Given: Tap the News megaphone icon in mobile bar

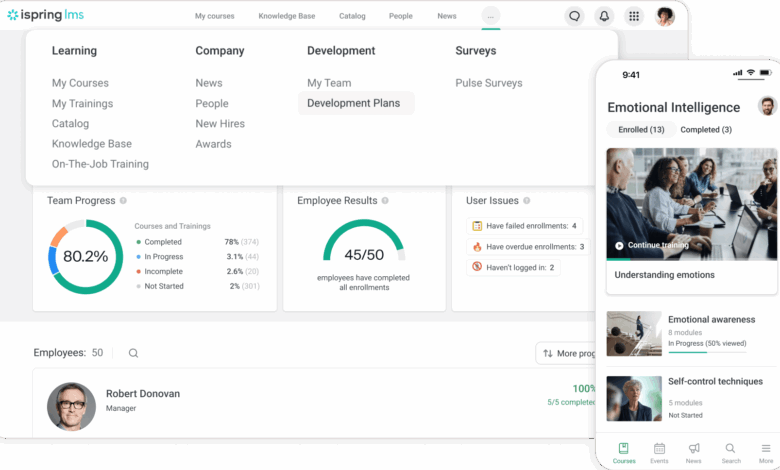Looking at the screenshot, I should tap(694, 448).
